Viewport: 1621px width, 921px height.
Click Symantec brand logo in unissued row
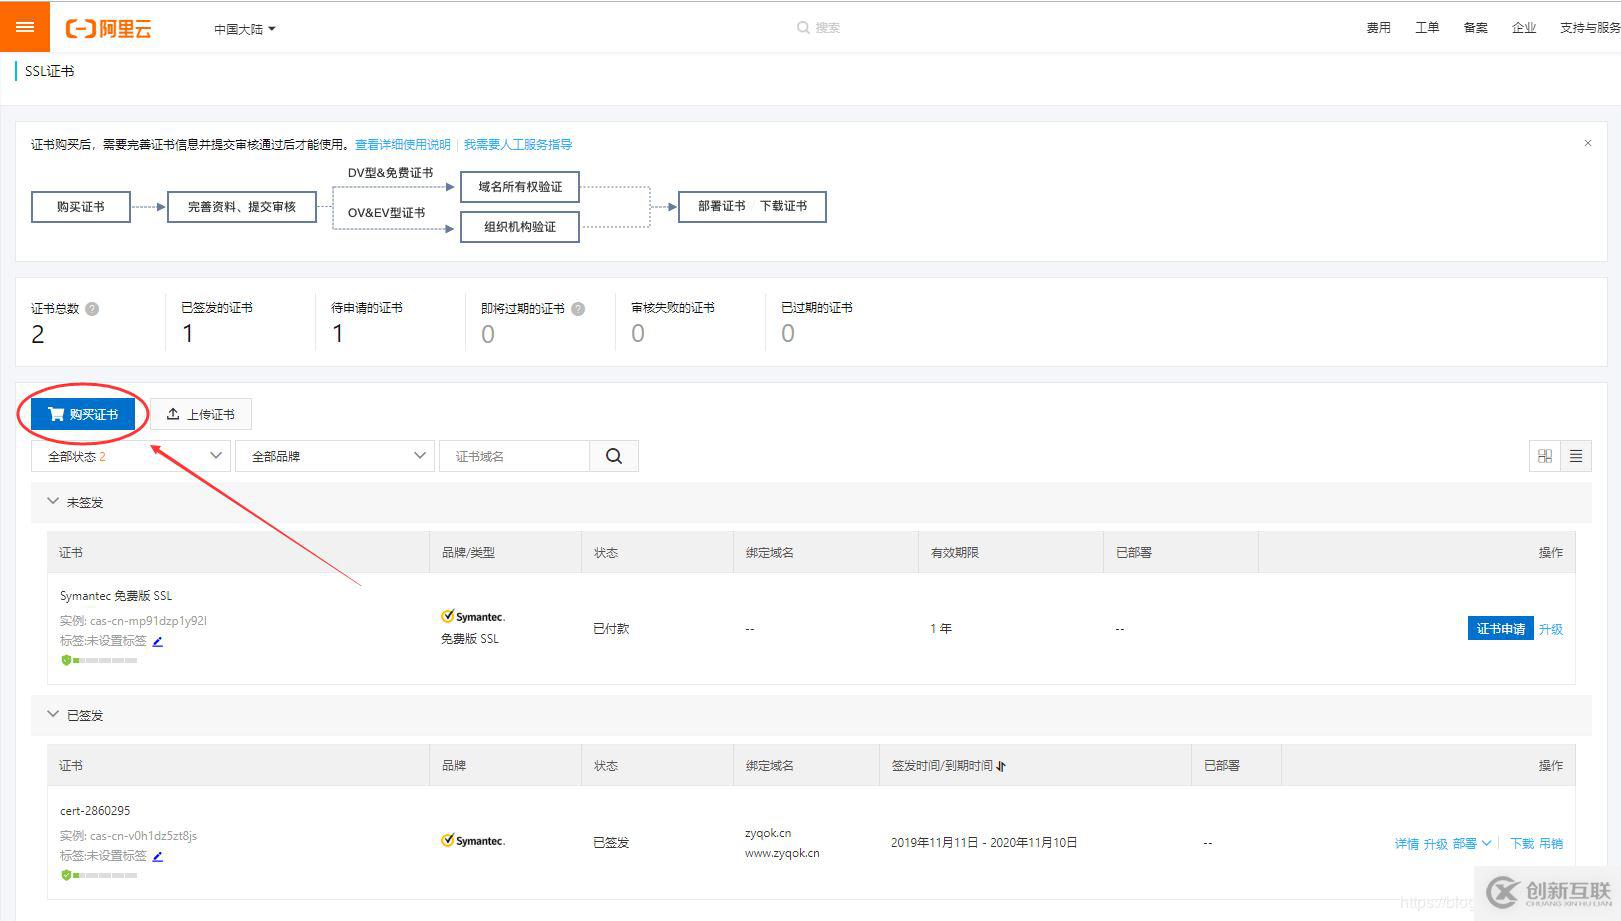(473, 617)
